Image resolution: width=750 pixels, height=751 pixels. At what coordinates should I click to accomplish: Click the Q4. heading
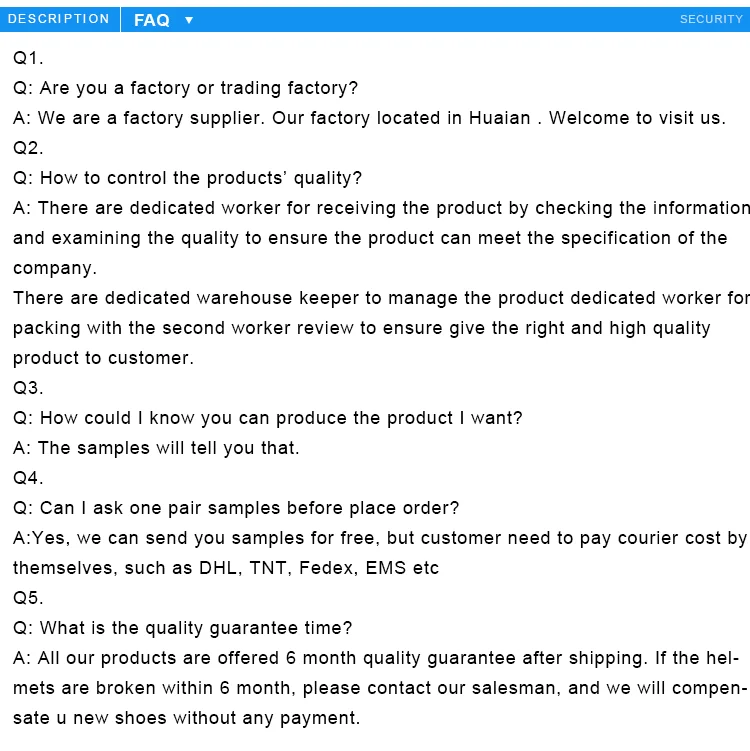28,478
